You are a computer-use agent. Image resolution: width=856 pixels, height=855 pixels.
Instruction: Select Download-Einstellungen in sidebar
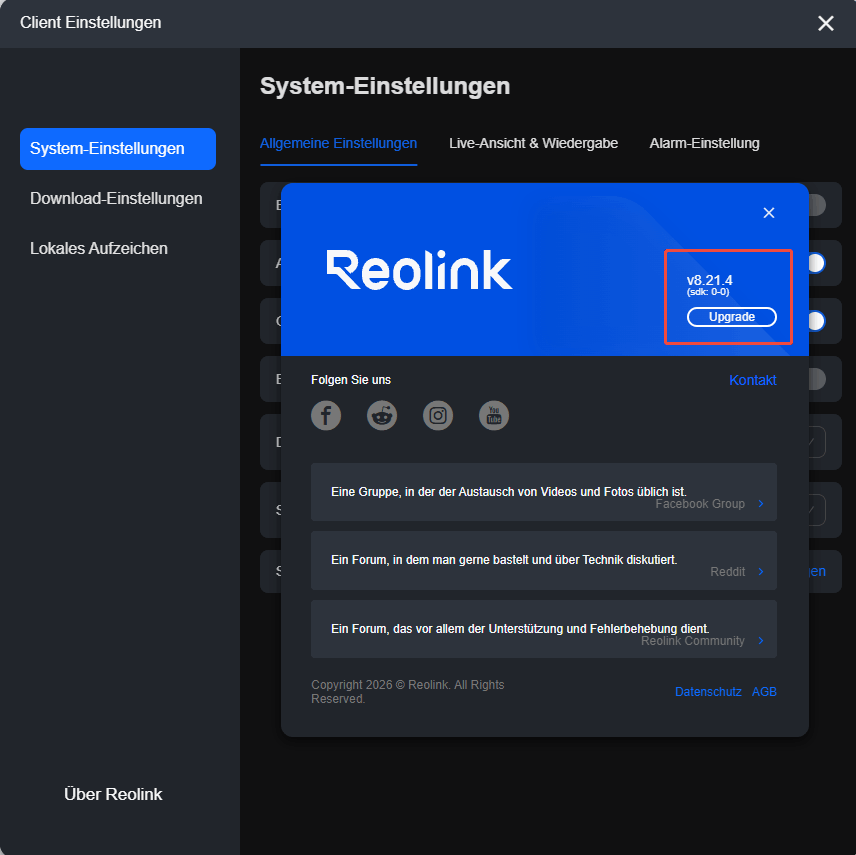(x=116, y=199)
